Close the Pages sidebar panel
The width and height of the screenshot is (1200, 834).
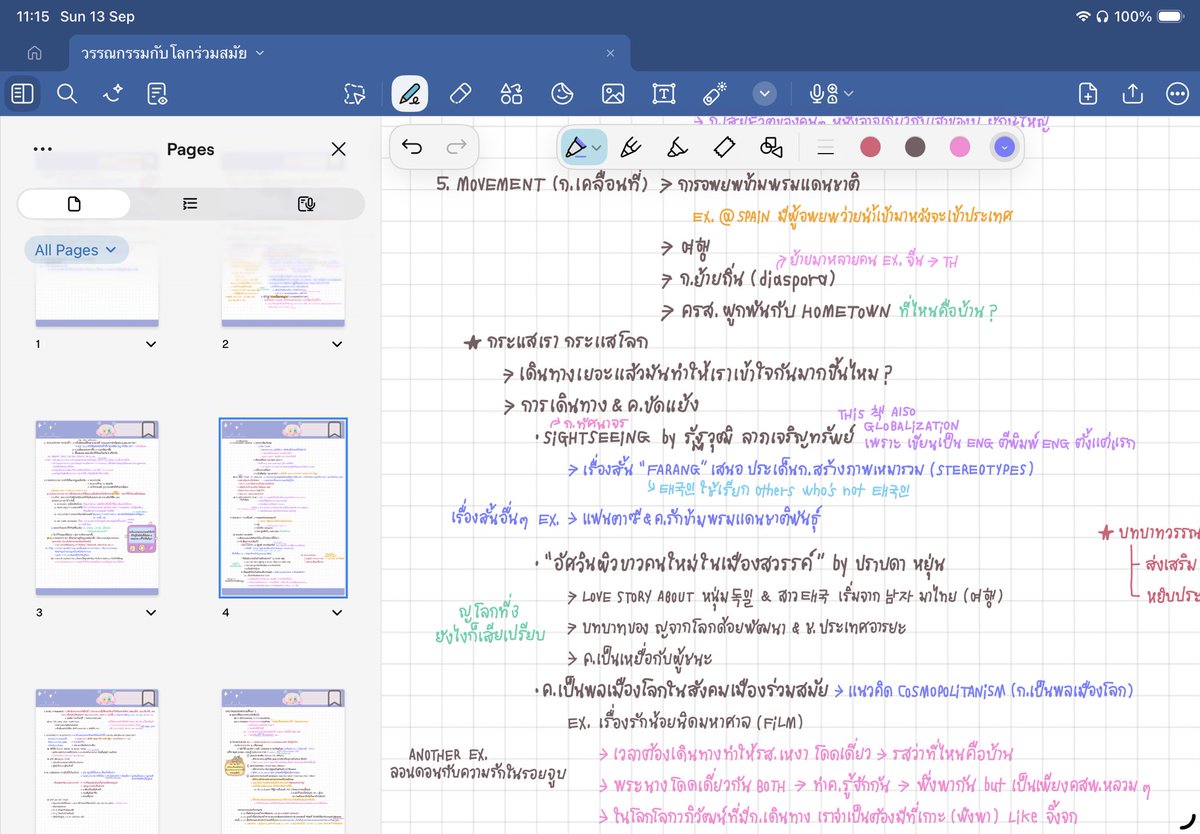pos(338,149)
